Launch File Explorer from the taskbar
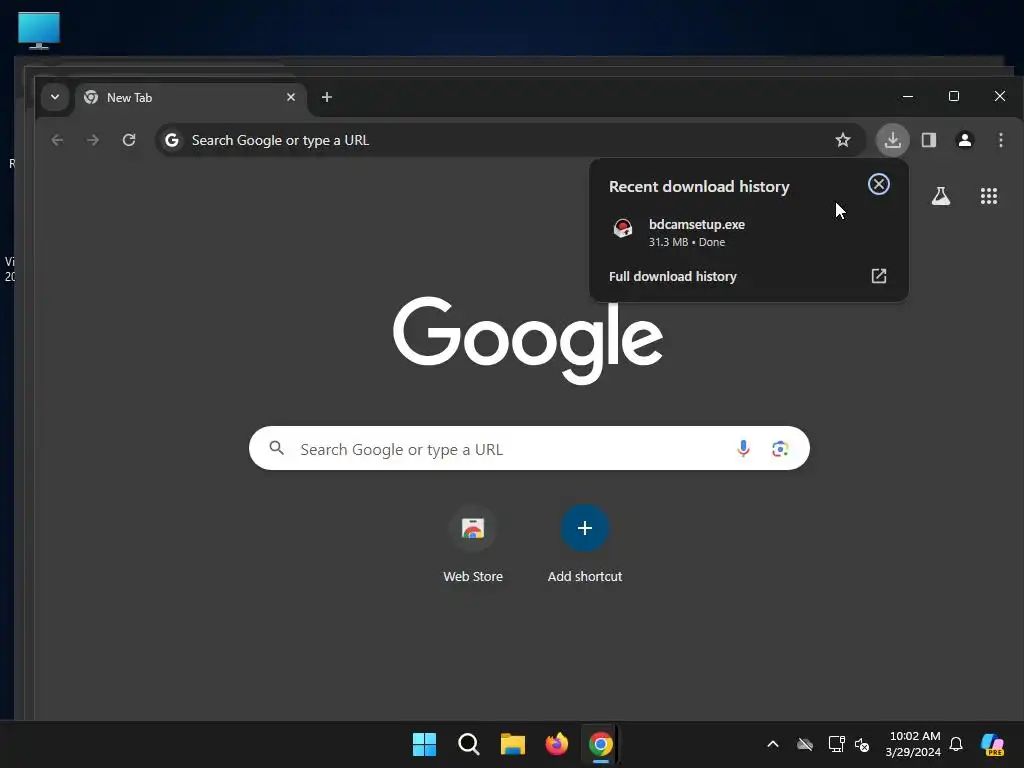The width and height of the screenshot is (1024, 768). point(513,744)
